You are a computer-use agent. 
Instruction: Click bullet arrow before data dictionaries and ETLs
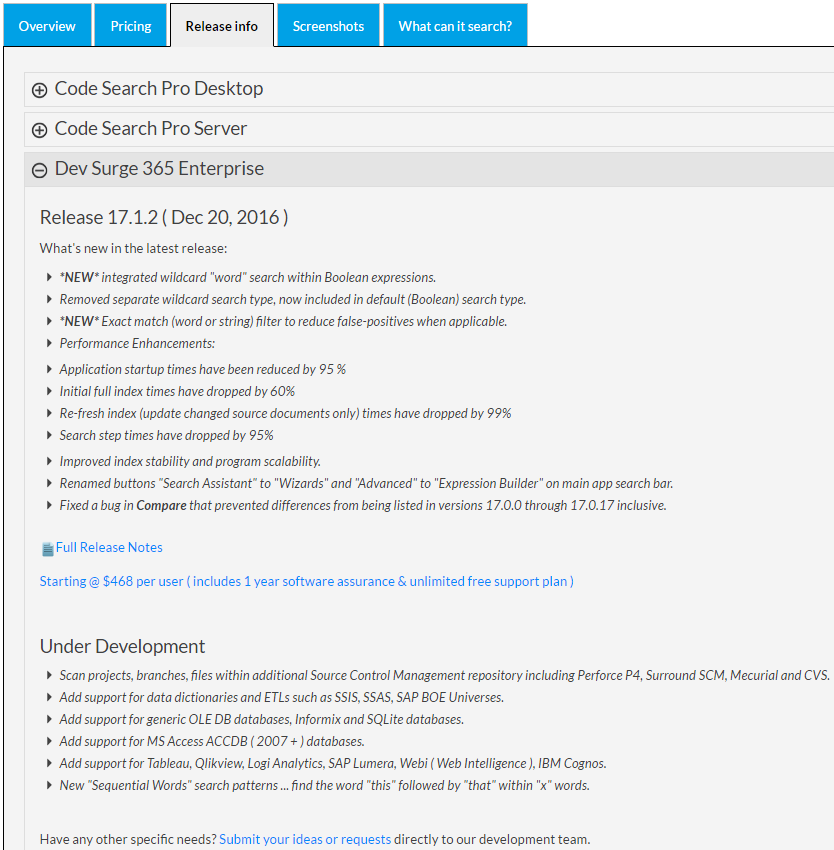[49, 697]
